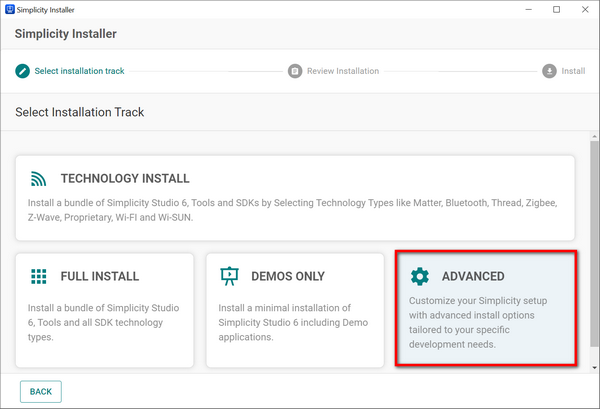Go to Install step label

[x=573, y=71]
